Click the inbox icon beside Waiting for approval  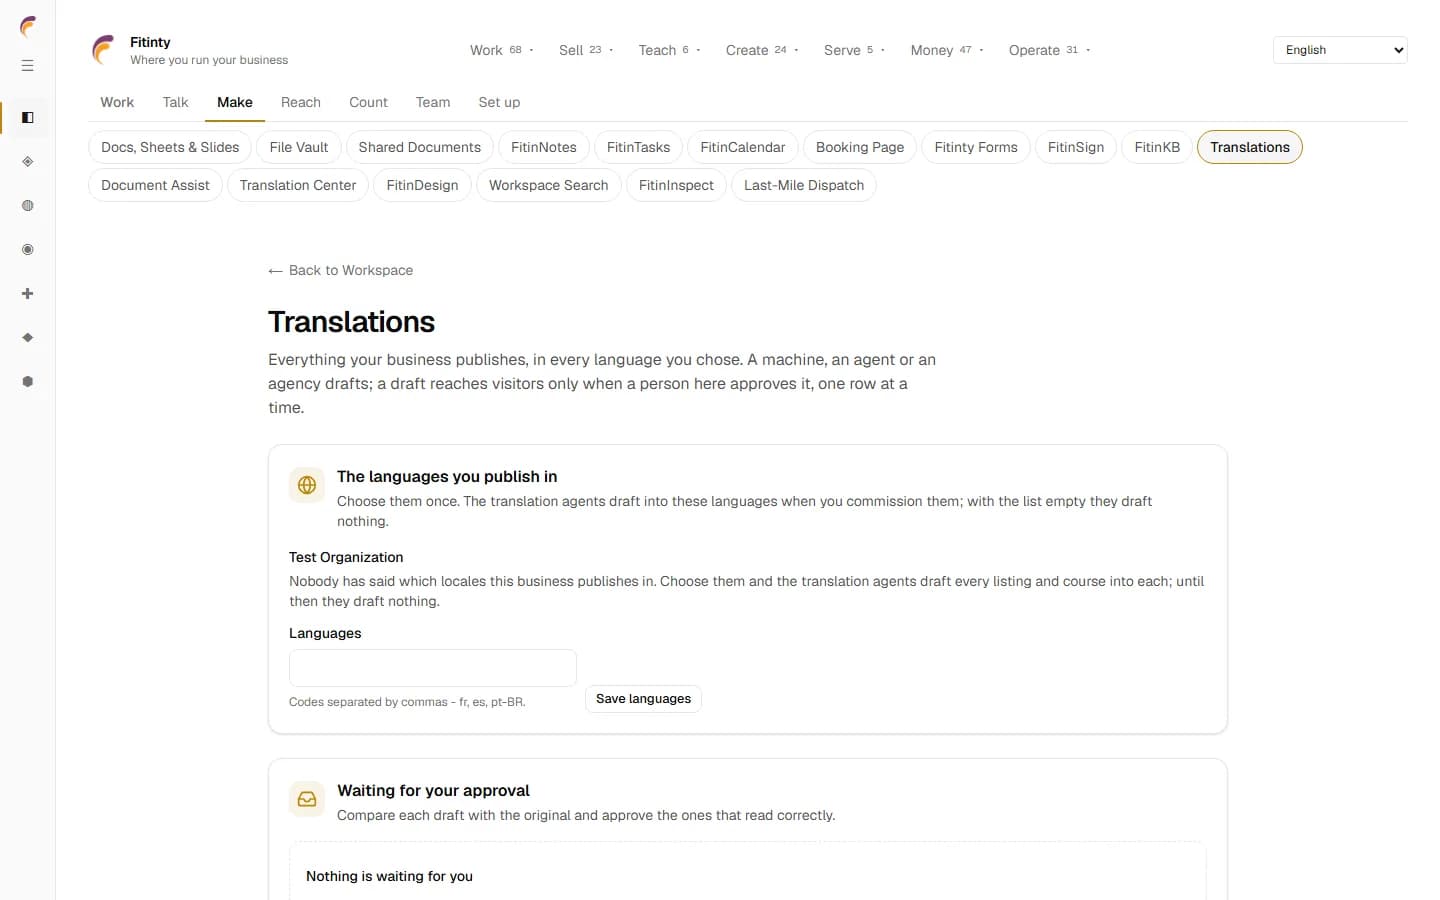tap(307, 799)
